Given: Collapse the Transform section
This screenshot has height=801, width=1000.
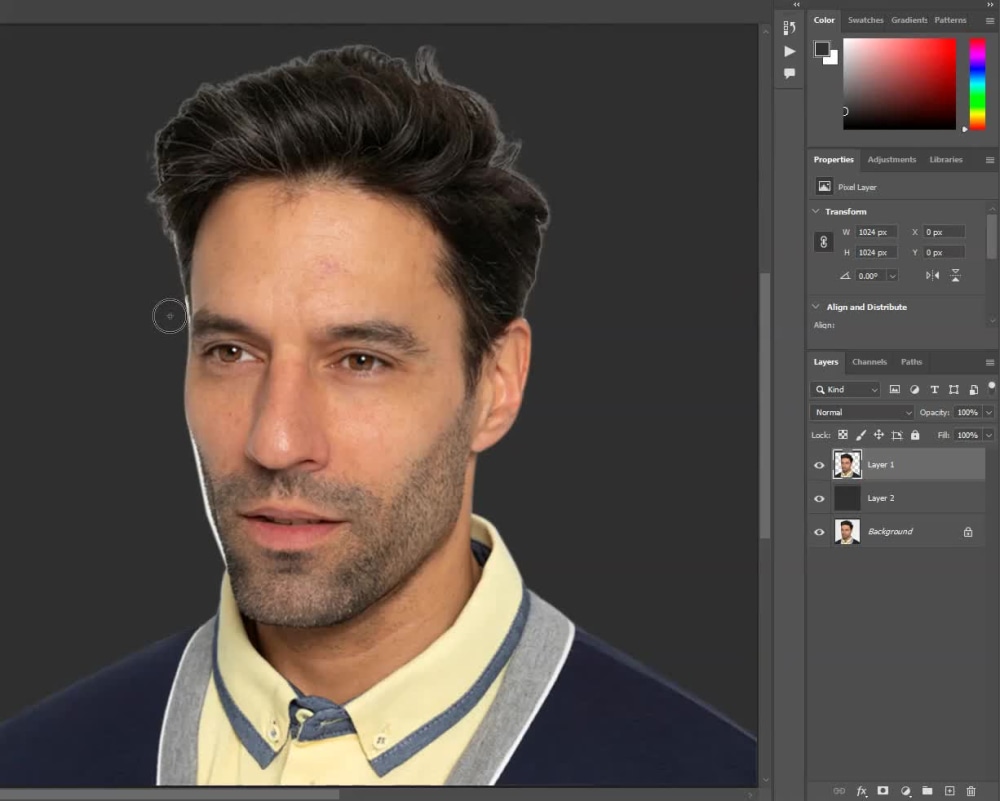Looking at the screenshot, I should pos(816,211).
